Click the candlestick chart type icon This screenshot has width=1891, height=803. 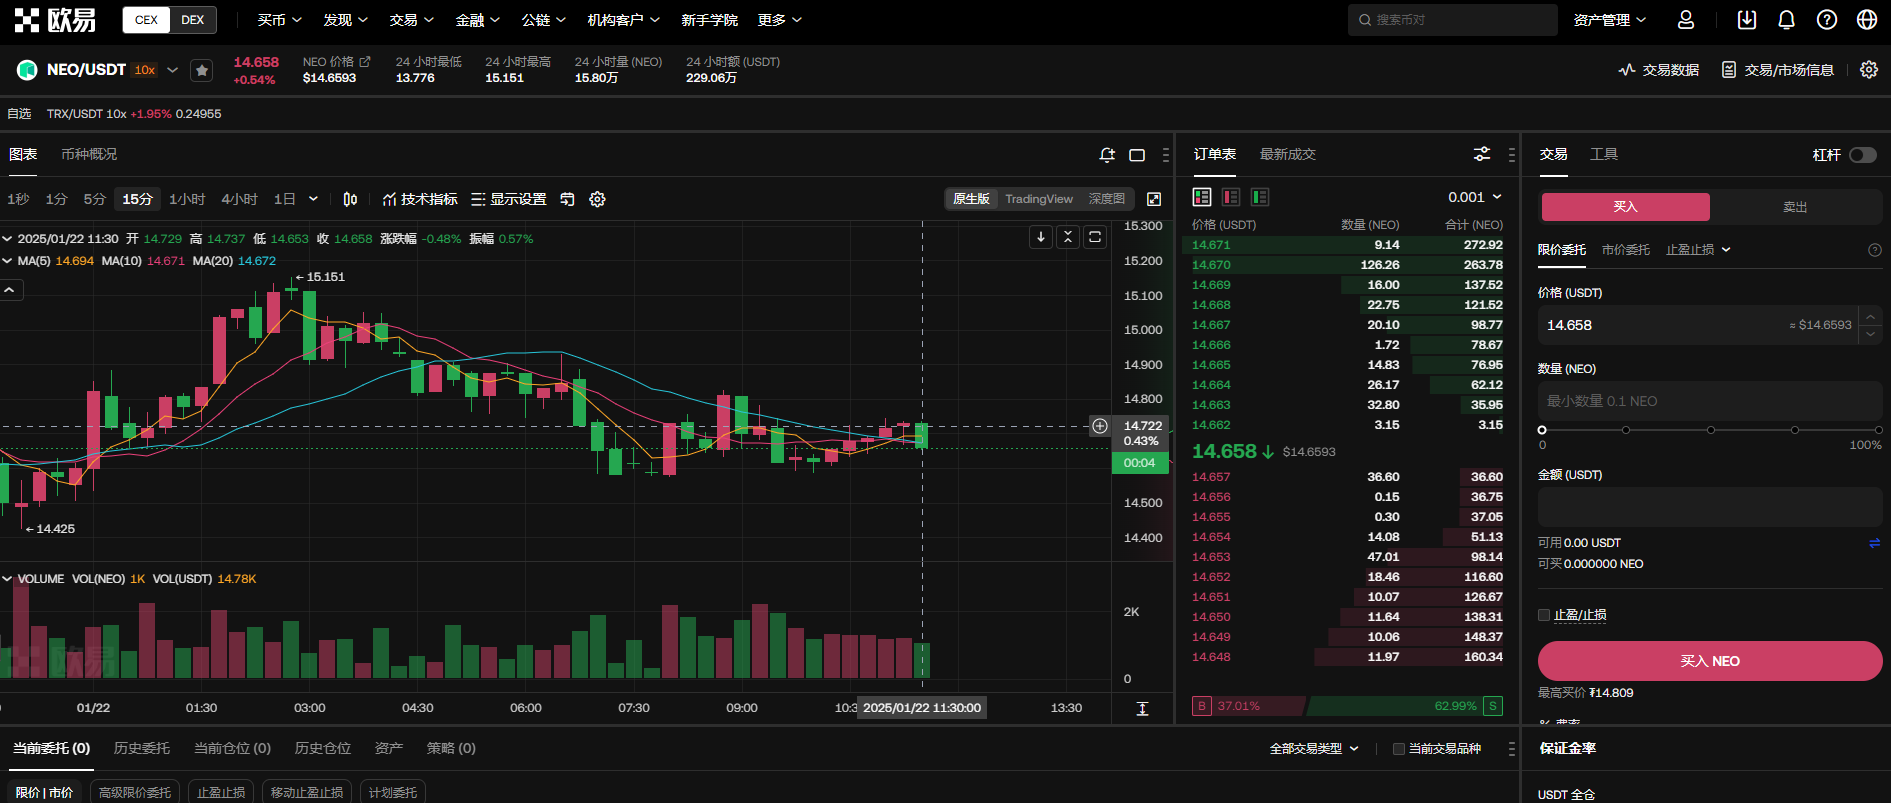tap(350, 199)
